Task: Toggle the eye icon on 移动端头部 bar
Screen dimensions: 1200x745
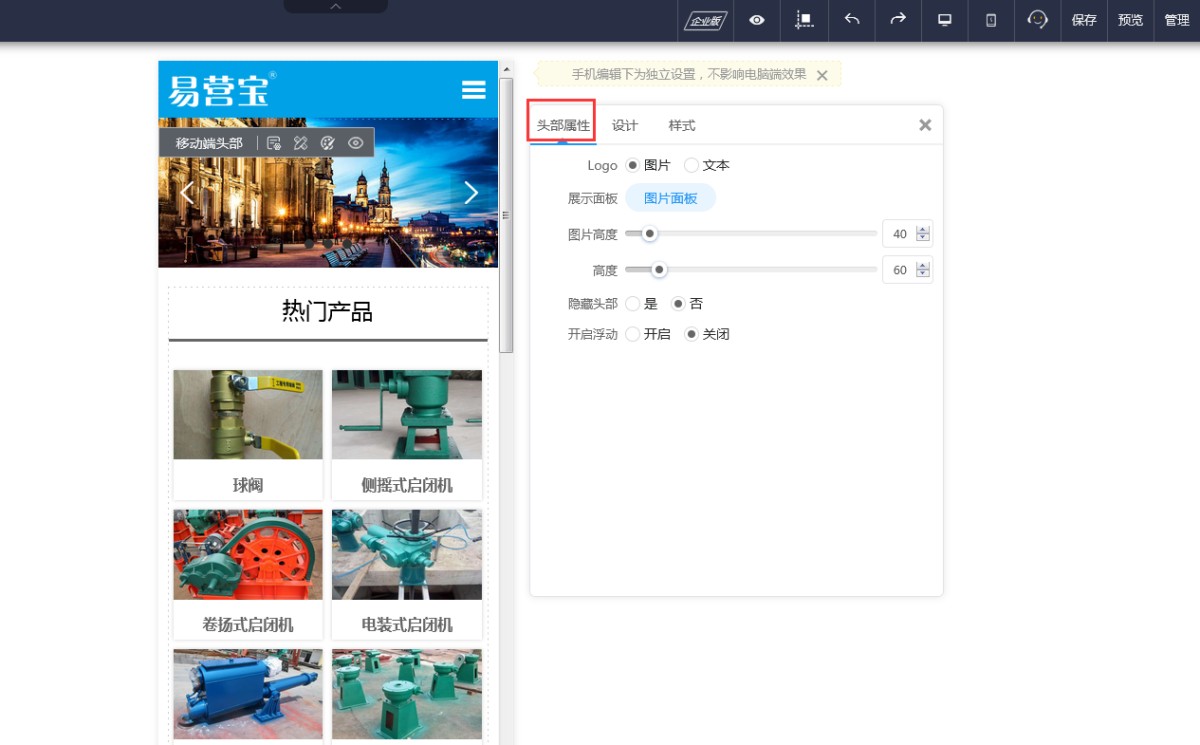Action: tap(355, 143)
